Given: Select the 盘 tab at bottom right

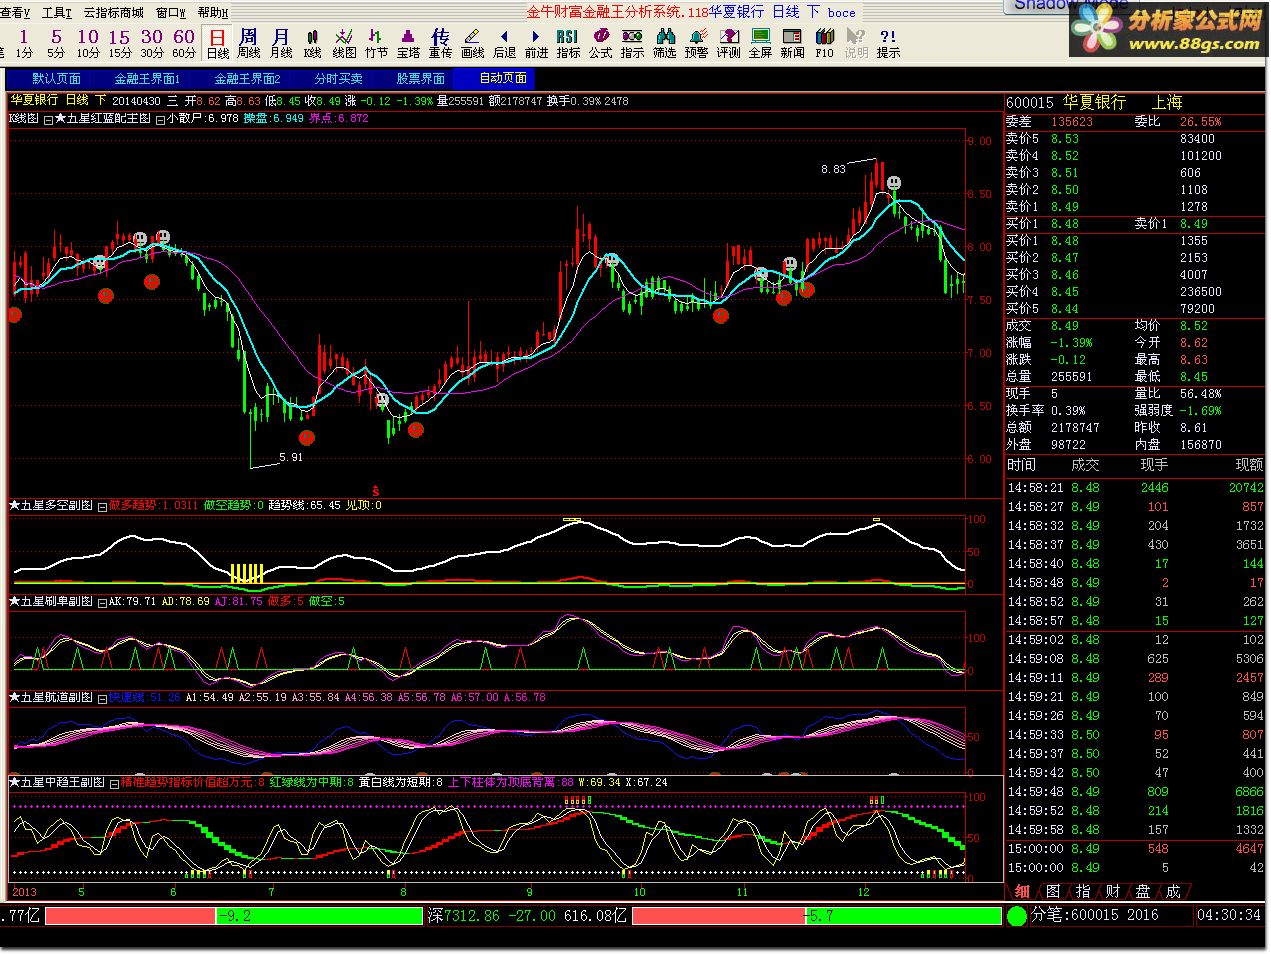Looking at the screenshot, I should point(1143,892).
